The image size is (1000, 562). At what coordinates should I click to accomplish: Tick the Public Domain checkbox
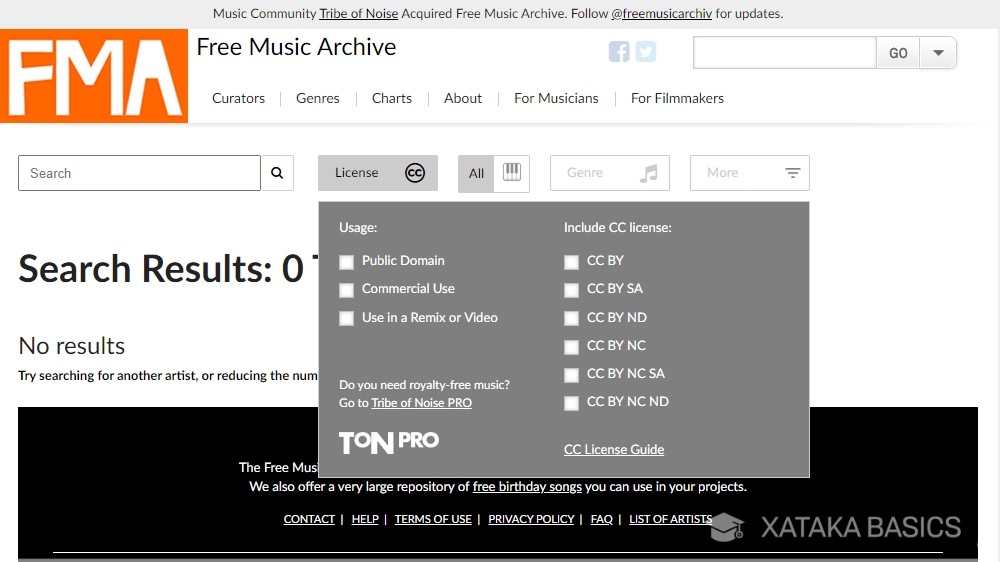tap(346, 262)
